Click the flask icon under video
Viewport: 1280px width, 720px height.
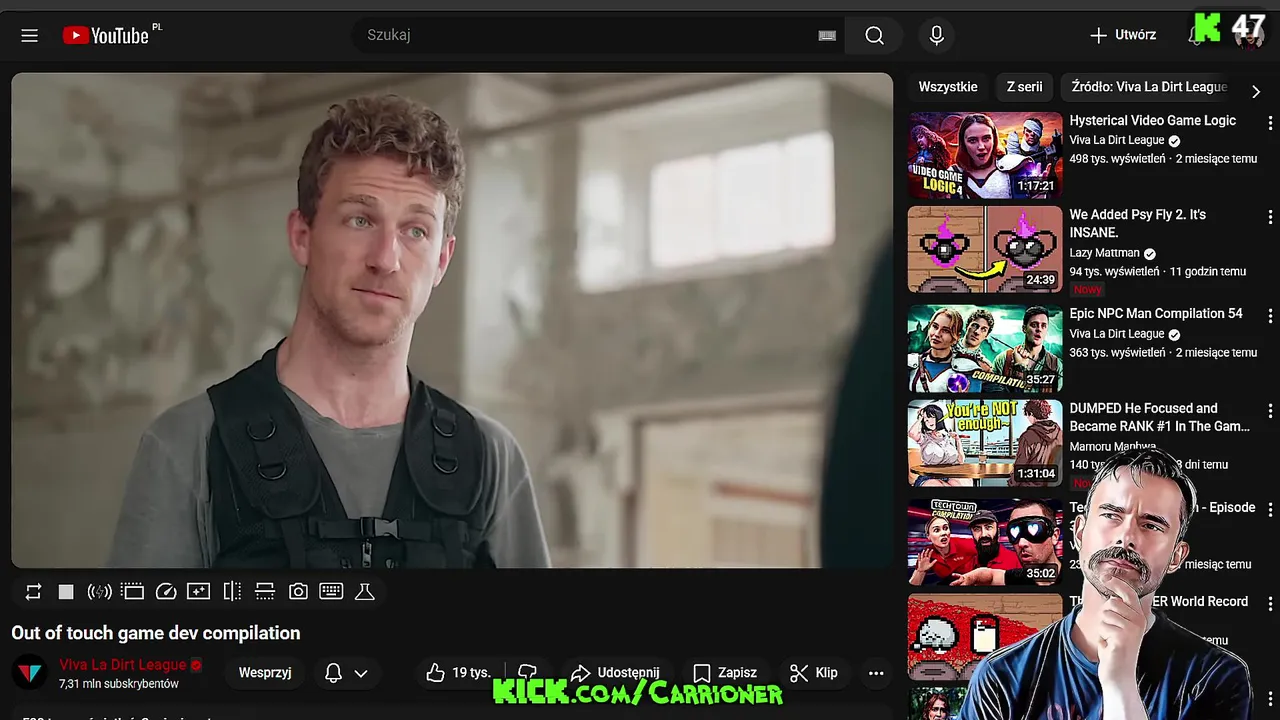click(365, 592)
